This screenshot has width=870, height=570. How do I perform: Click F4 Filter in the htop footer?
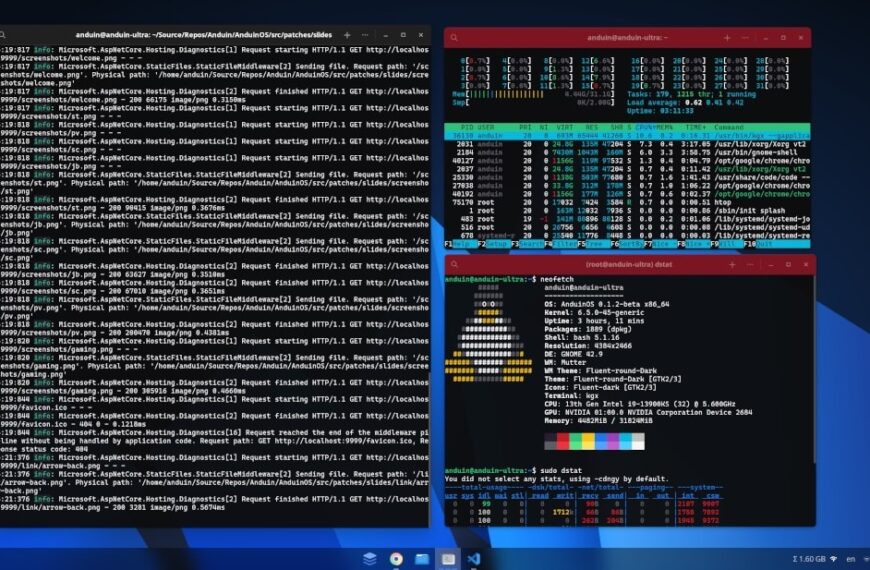560,244
